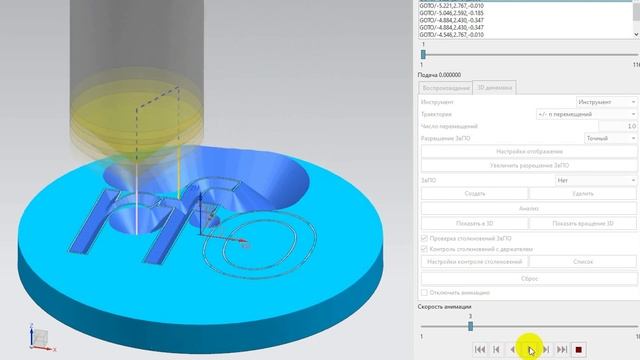Click the Показать в 3D button
Screen dimensions: 640x360
475,223
